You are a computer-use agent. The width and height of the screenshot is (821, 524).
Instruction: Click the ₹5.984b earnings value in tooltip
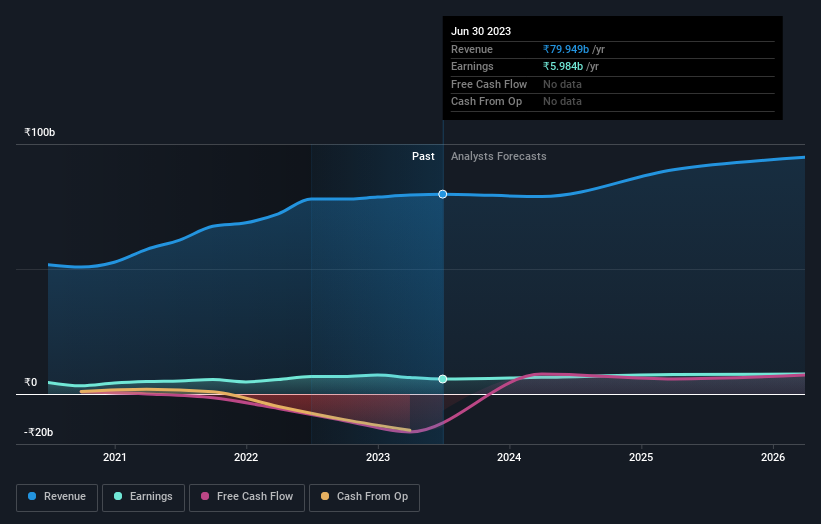point(563,66)
